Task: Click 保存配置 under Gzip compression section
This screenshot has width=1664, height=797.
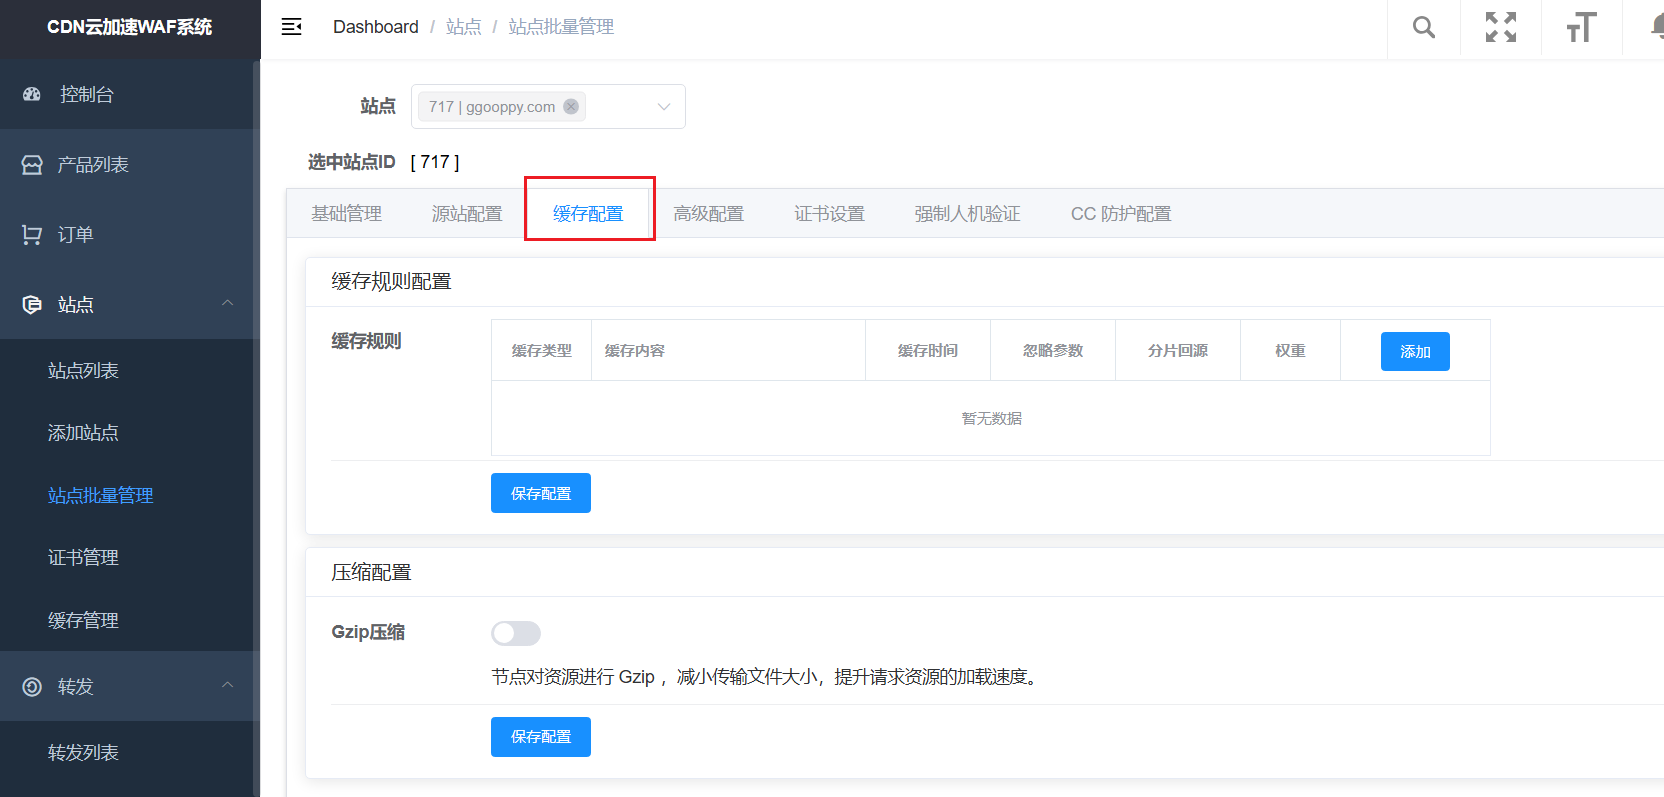Action: (x=540, y=737)
